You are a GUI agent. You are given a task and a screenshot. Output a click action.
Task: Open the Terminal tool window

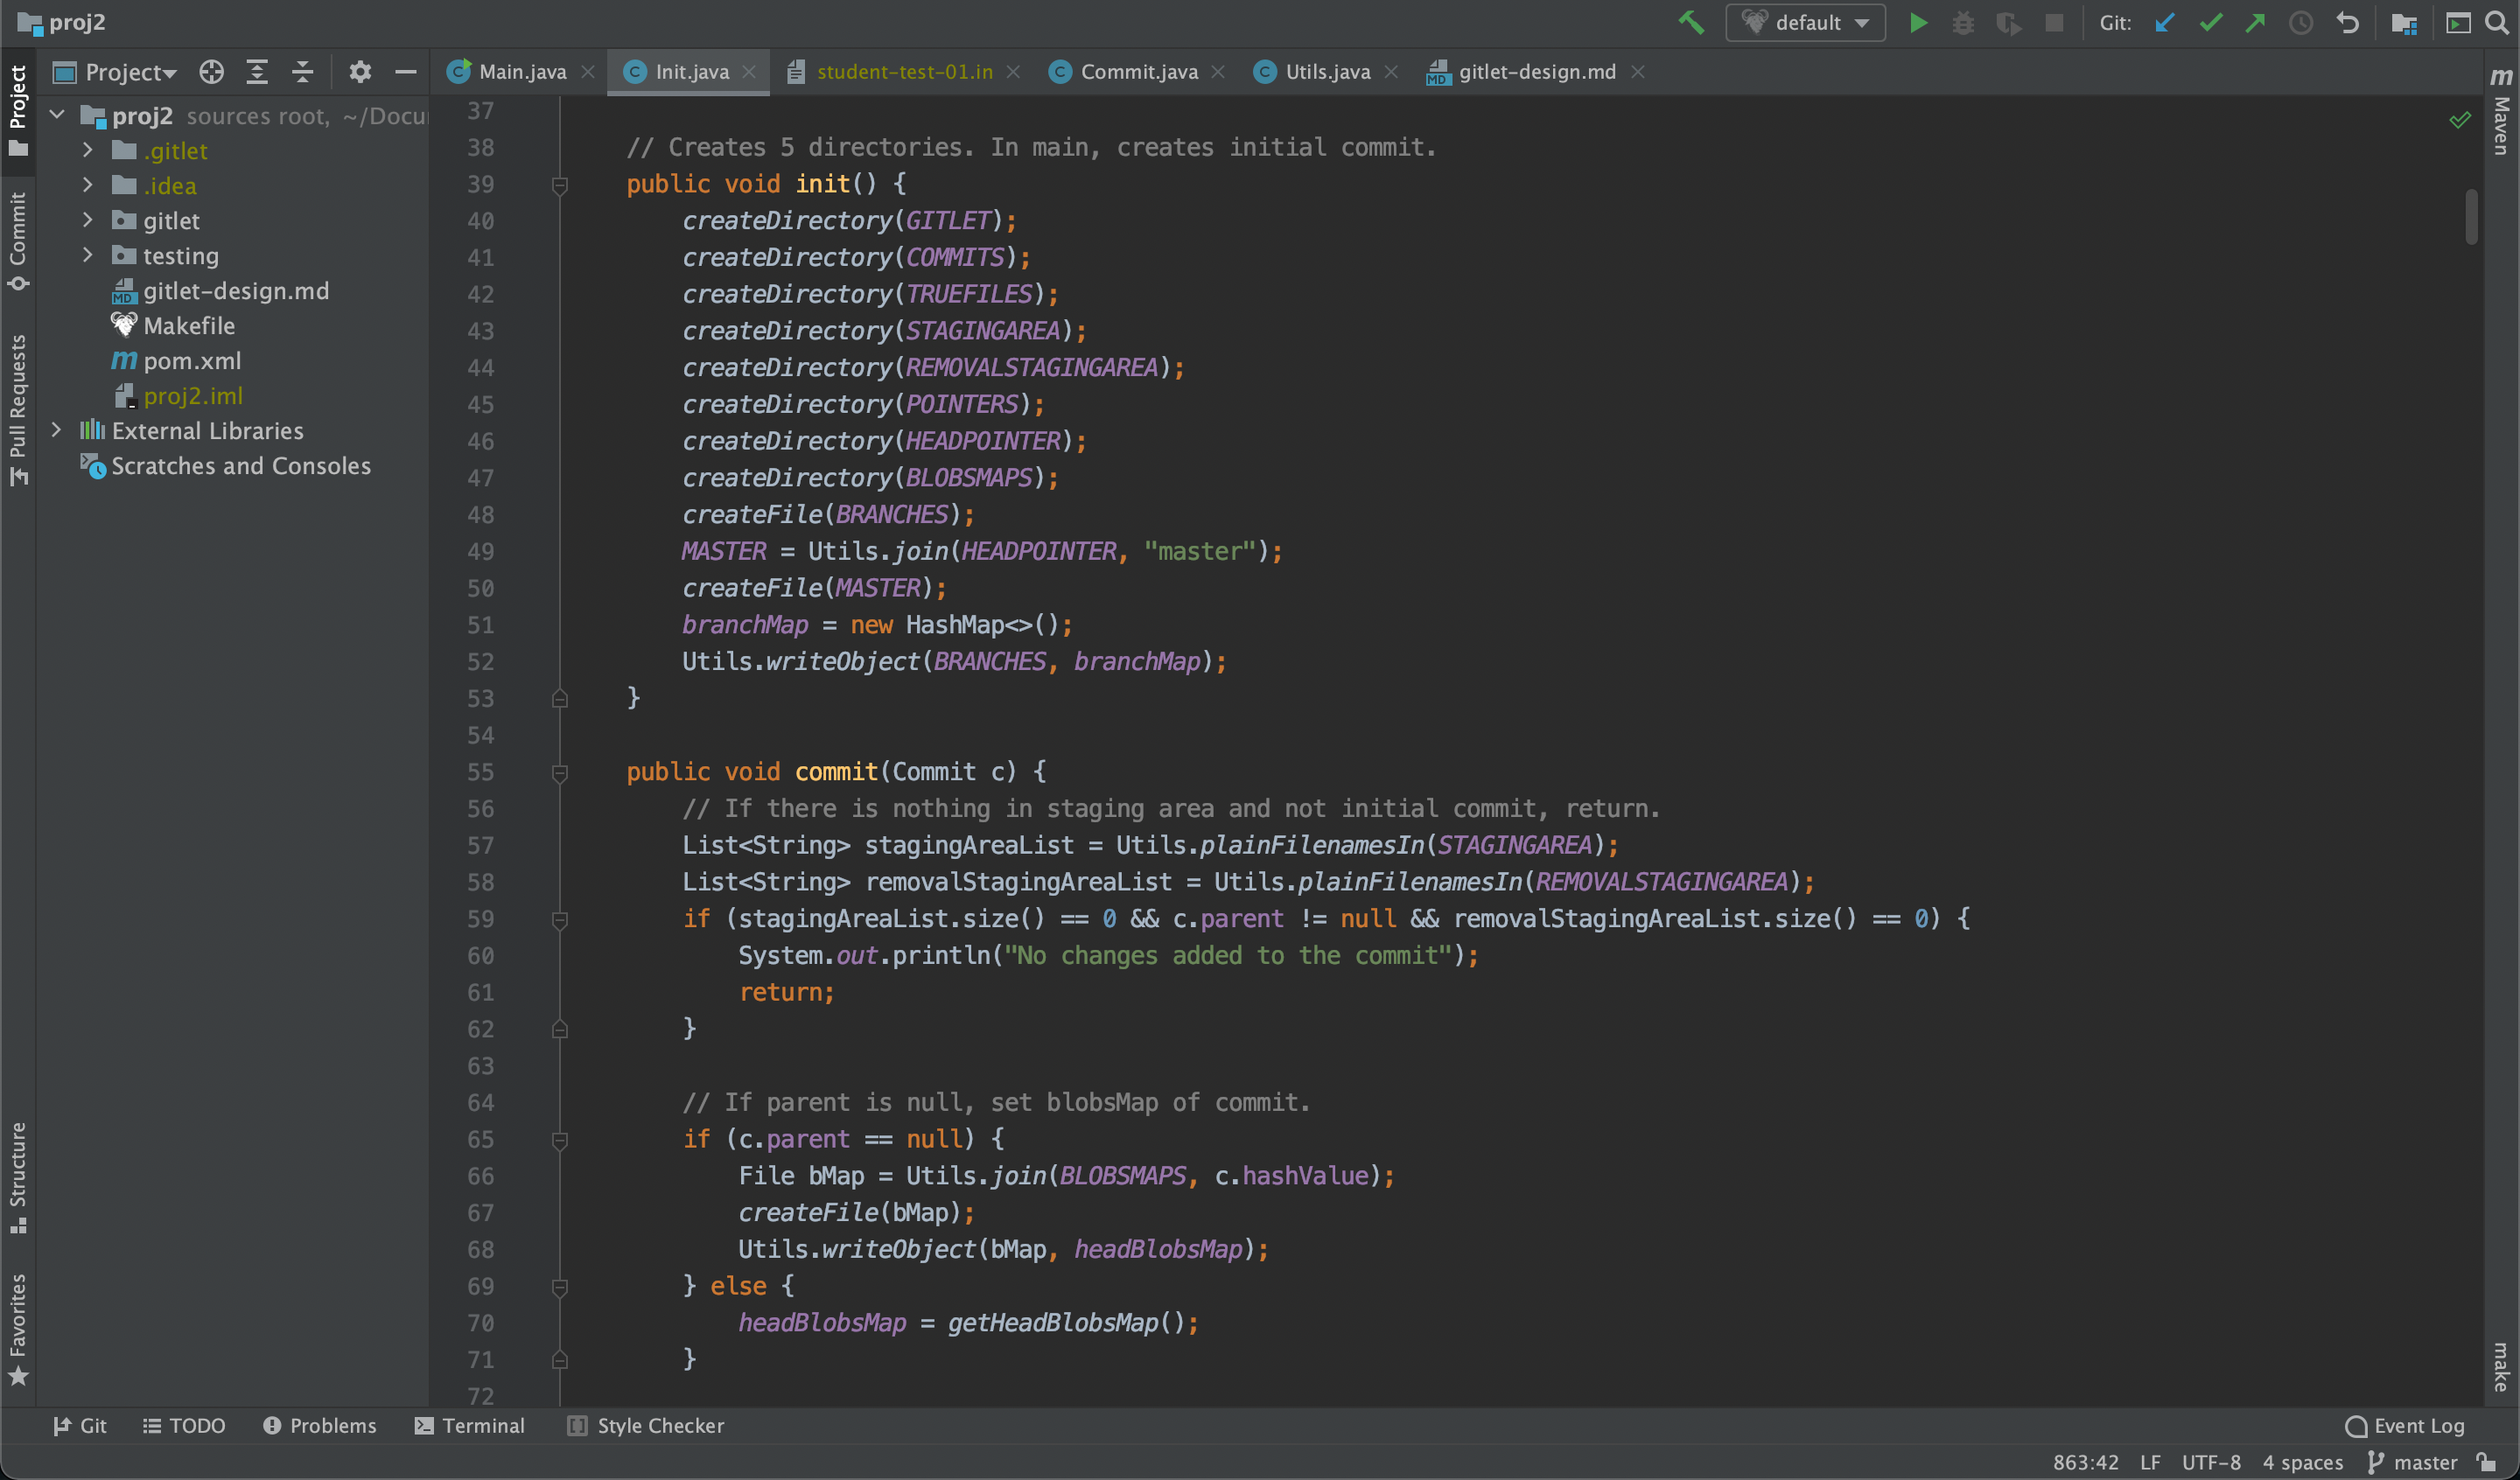(470, 1425)
